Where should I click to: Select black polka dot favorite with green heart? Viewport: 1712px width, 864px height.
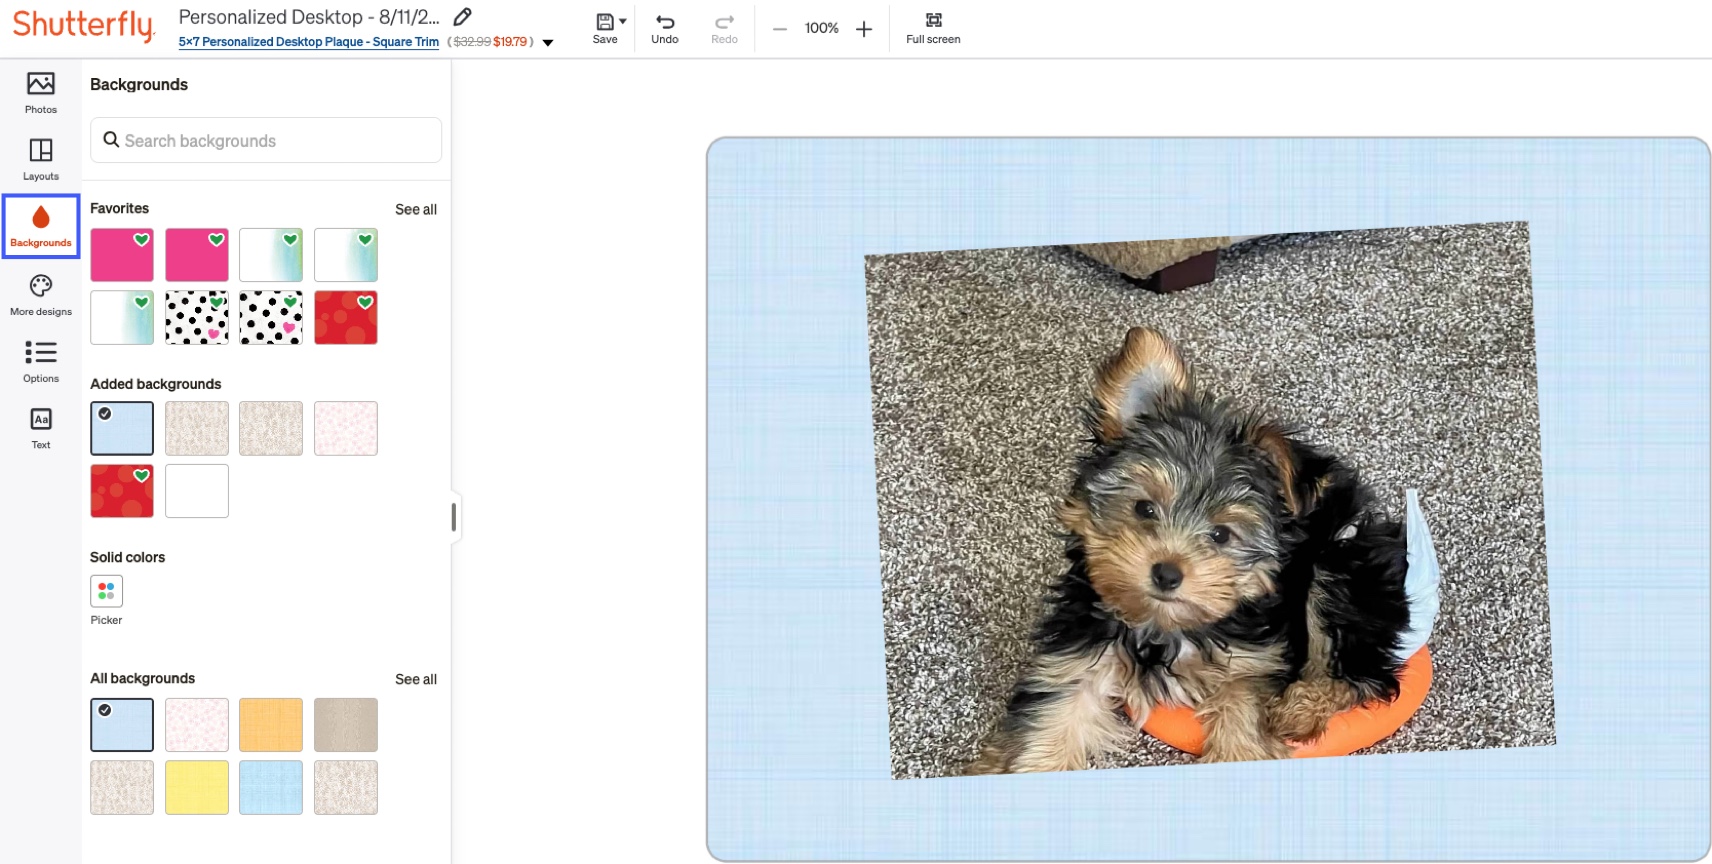(x=196, y=318)
